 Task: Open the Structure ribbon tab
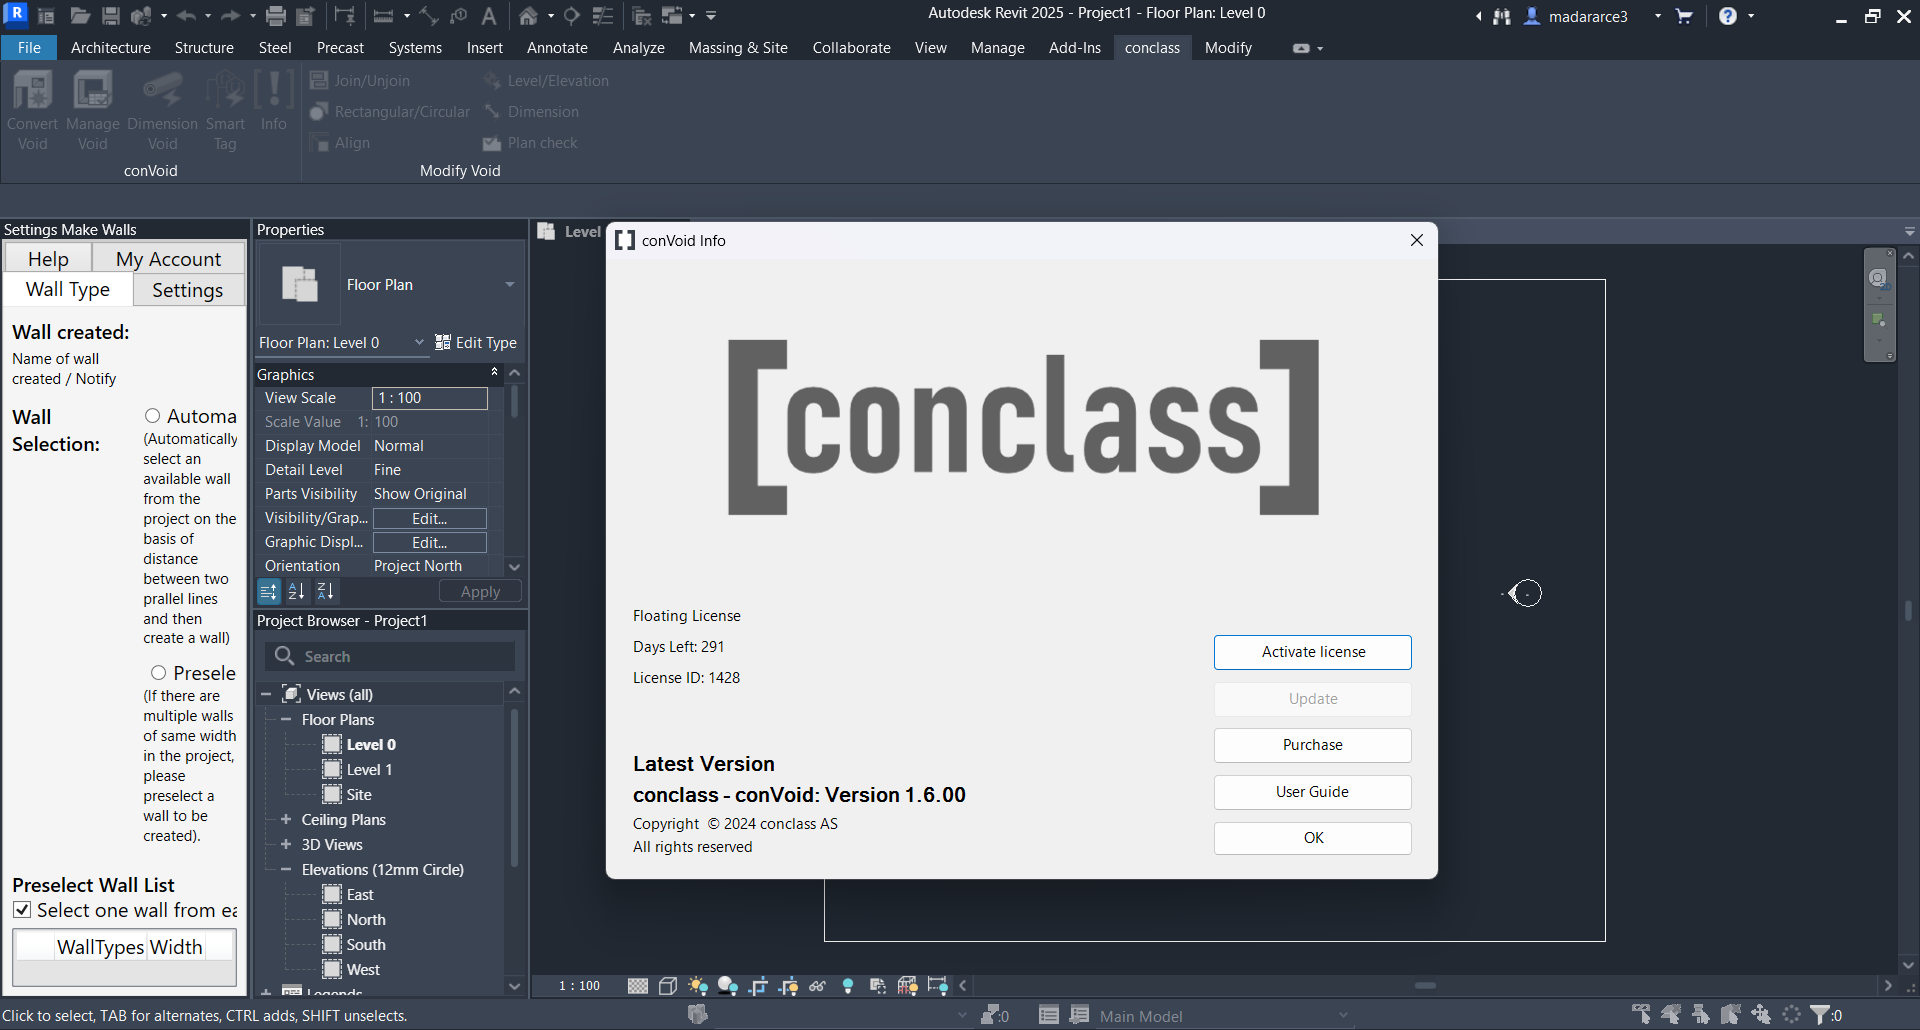(x=204, y=48)
